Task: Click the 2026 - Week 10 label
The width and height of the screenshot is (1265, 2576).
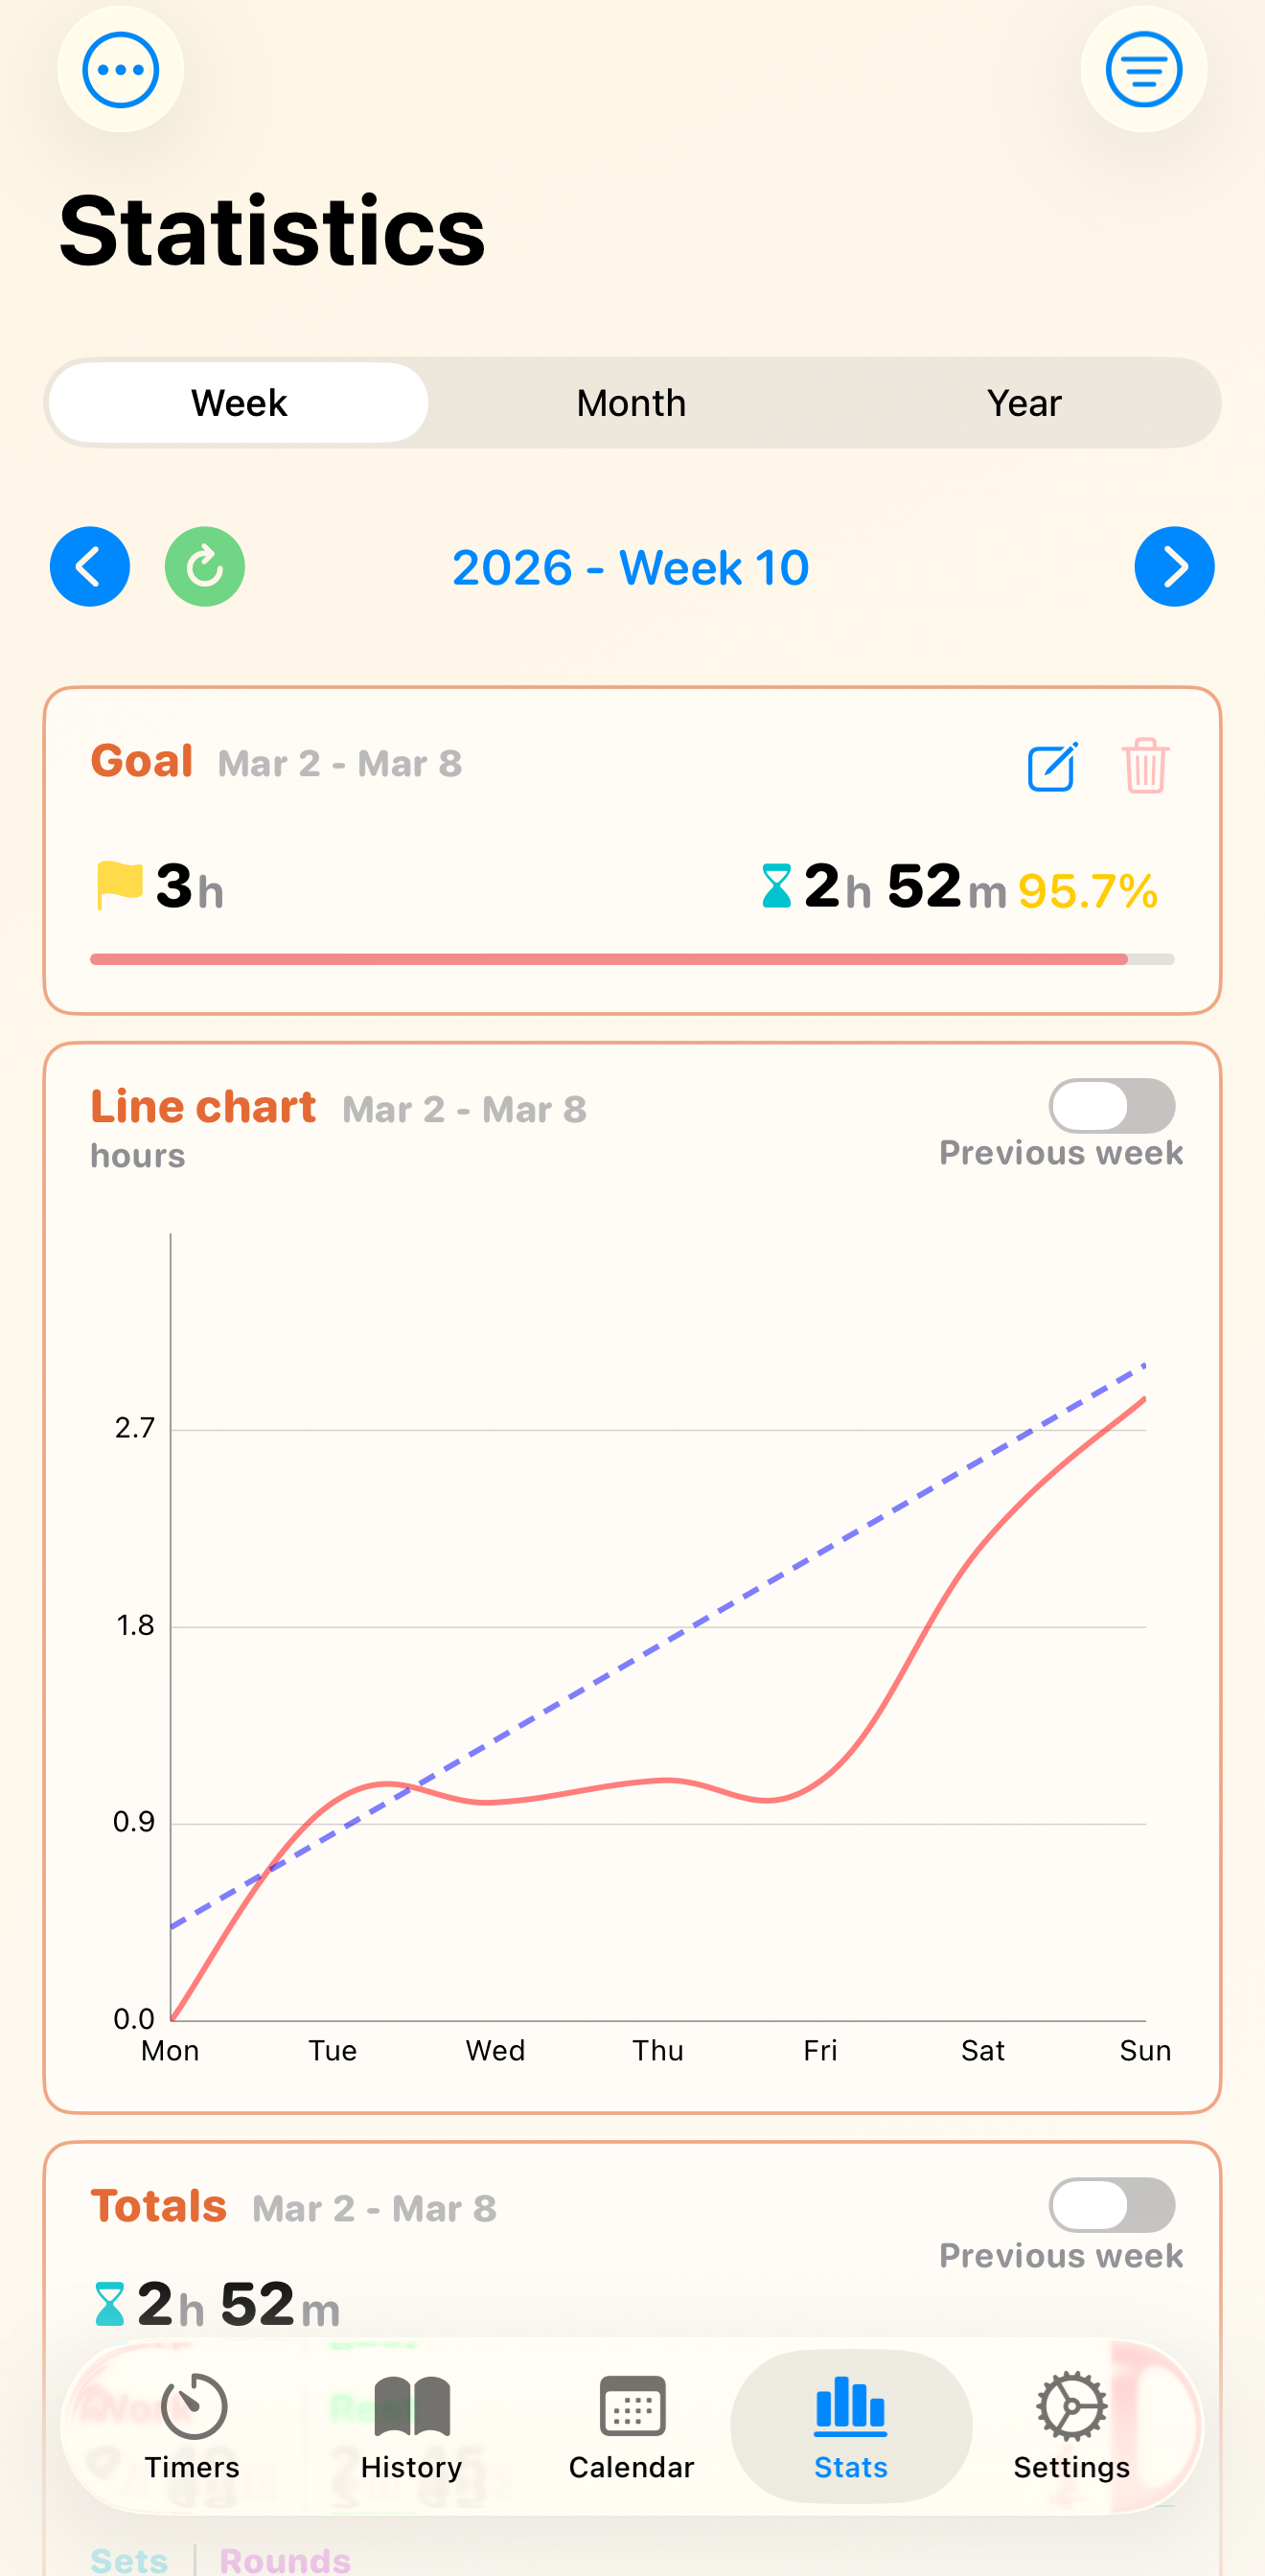Action: 630,566
